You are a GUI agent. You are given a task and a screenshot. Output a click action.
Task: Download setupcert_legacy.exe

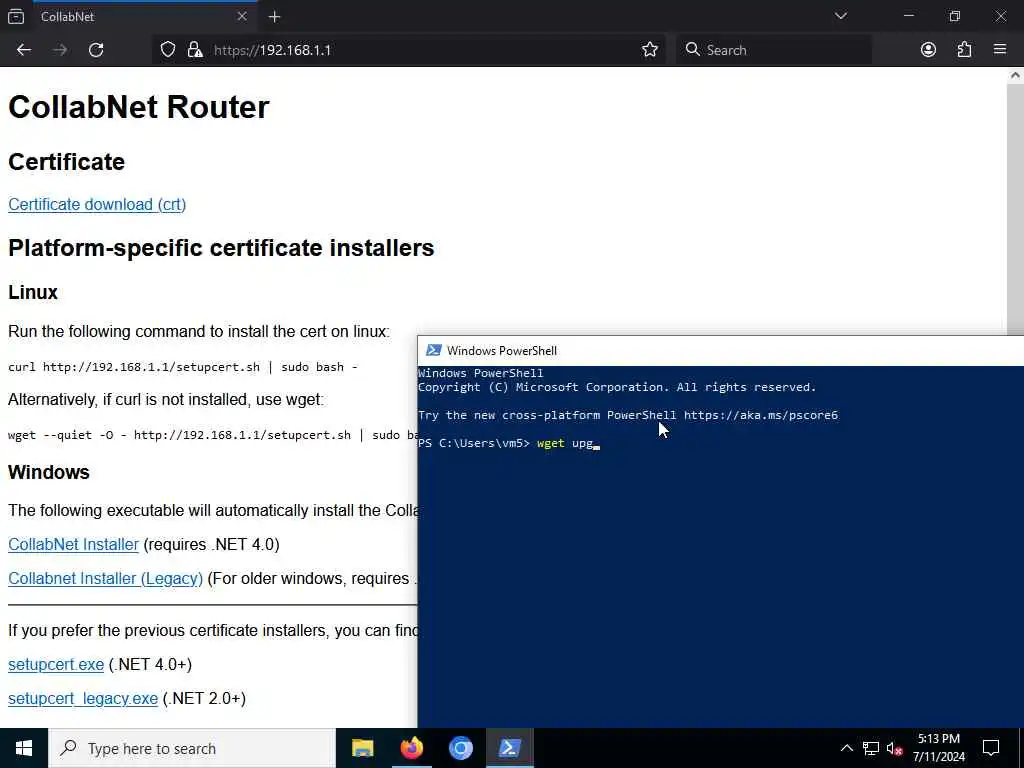tap(83, 699)
